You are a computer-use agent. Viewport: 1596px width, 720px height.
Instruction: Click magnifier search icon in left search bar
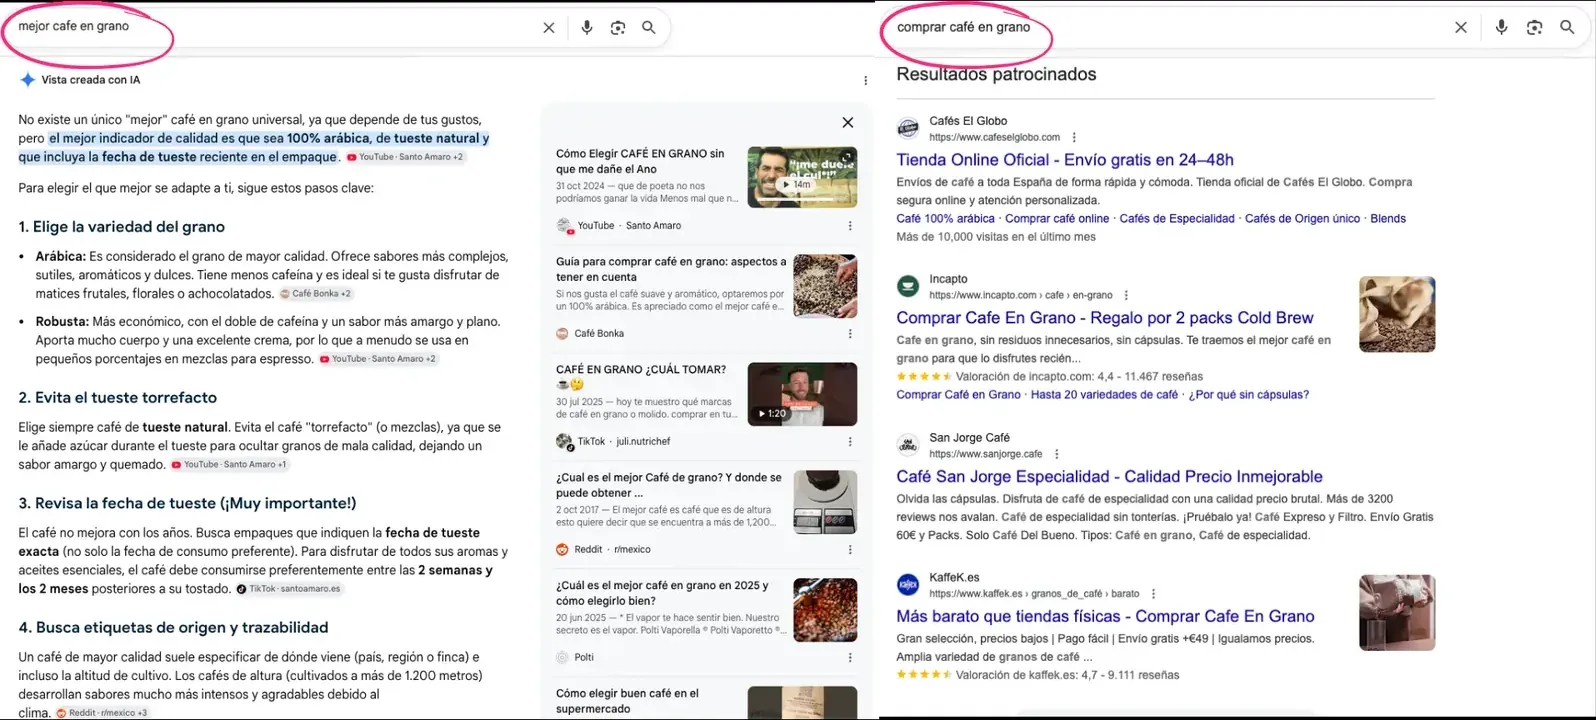pos(649,28)
